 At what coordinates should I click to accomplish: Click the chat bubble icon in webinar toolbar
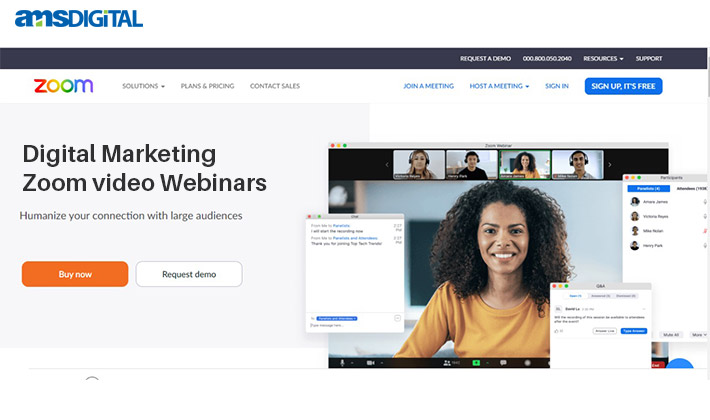point(503,363)
